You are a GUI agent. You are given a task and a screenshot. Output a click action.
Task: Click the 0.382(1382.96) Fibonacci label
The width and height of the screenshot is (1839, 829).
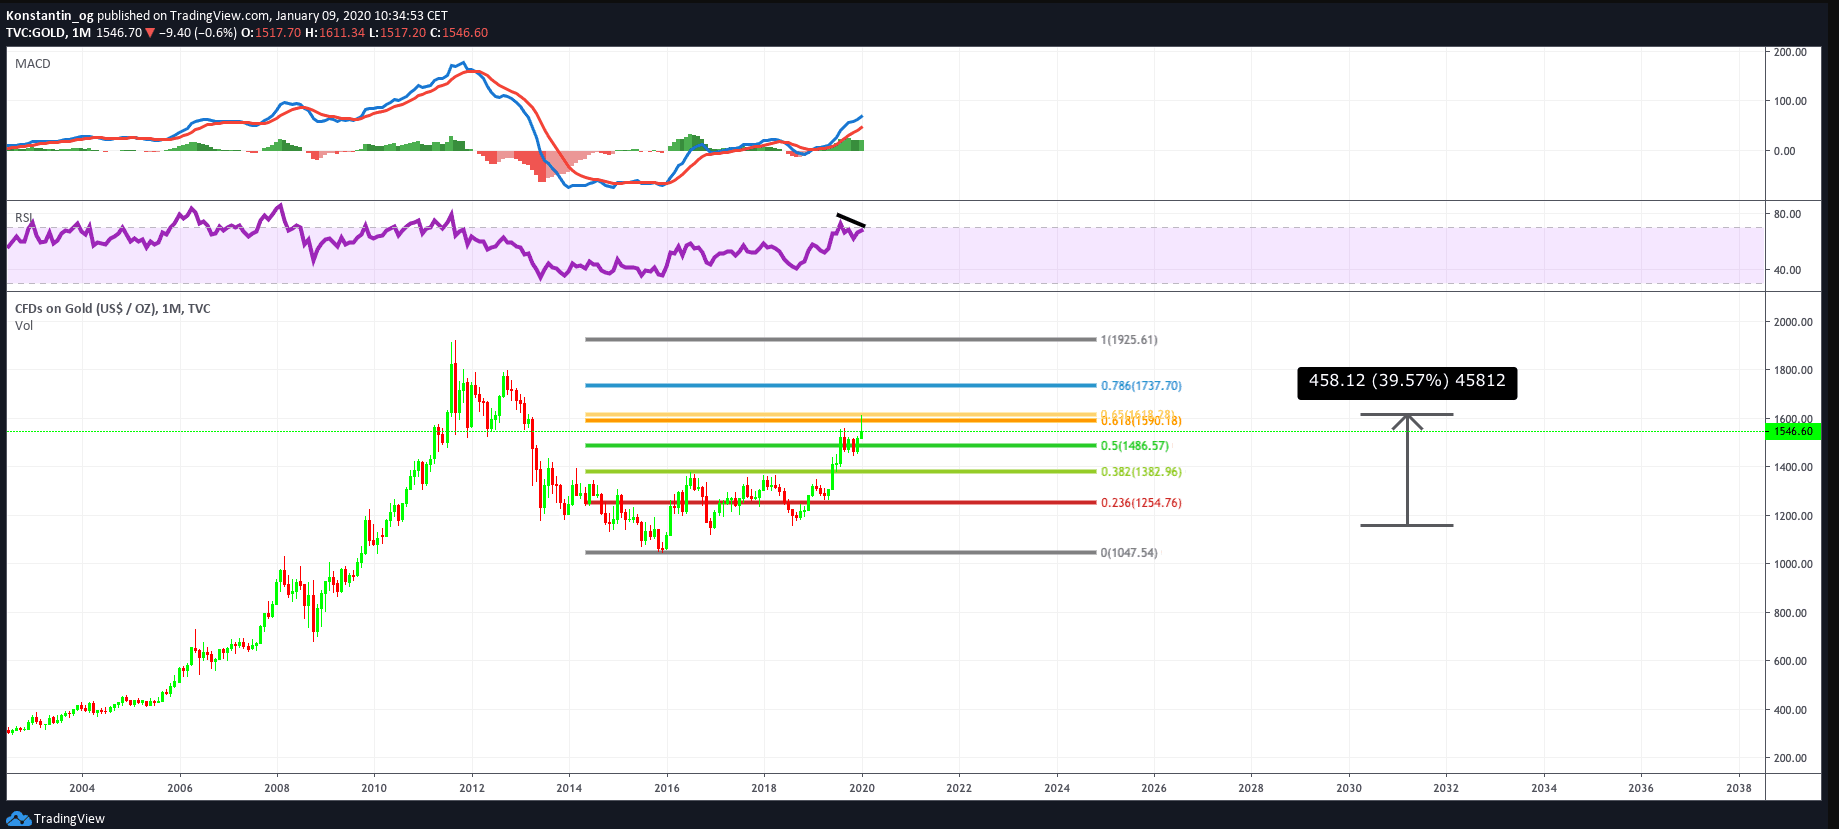pos(1141,472)
